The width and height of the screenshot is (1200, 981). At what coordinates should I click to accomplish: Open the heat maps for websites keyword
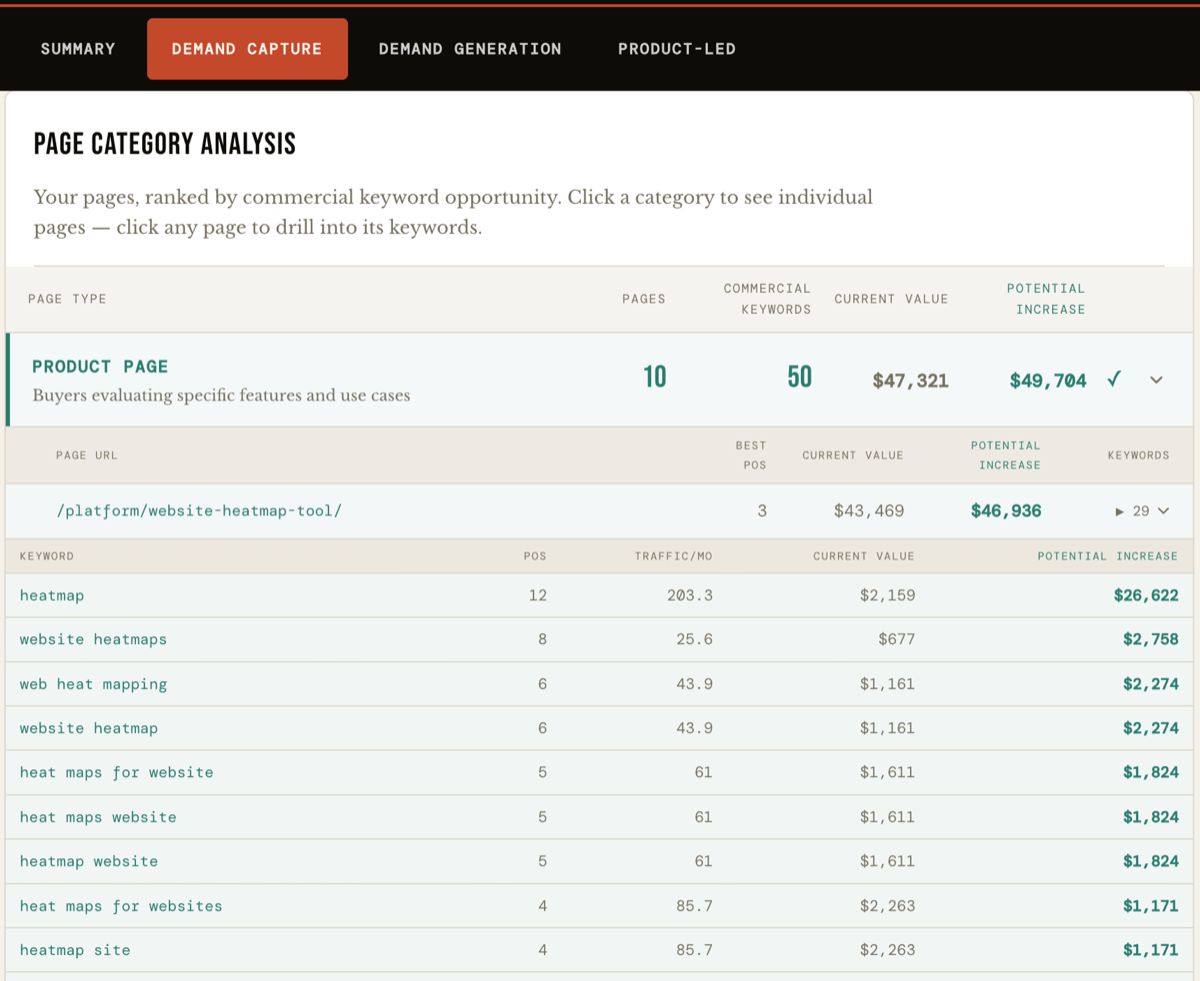coord(120,906)
